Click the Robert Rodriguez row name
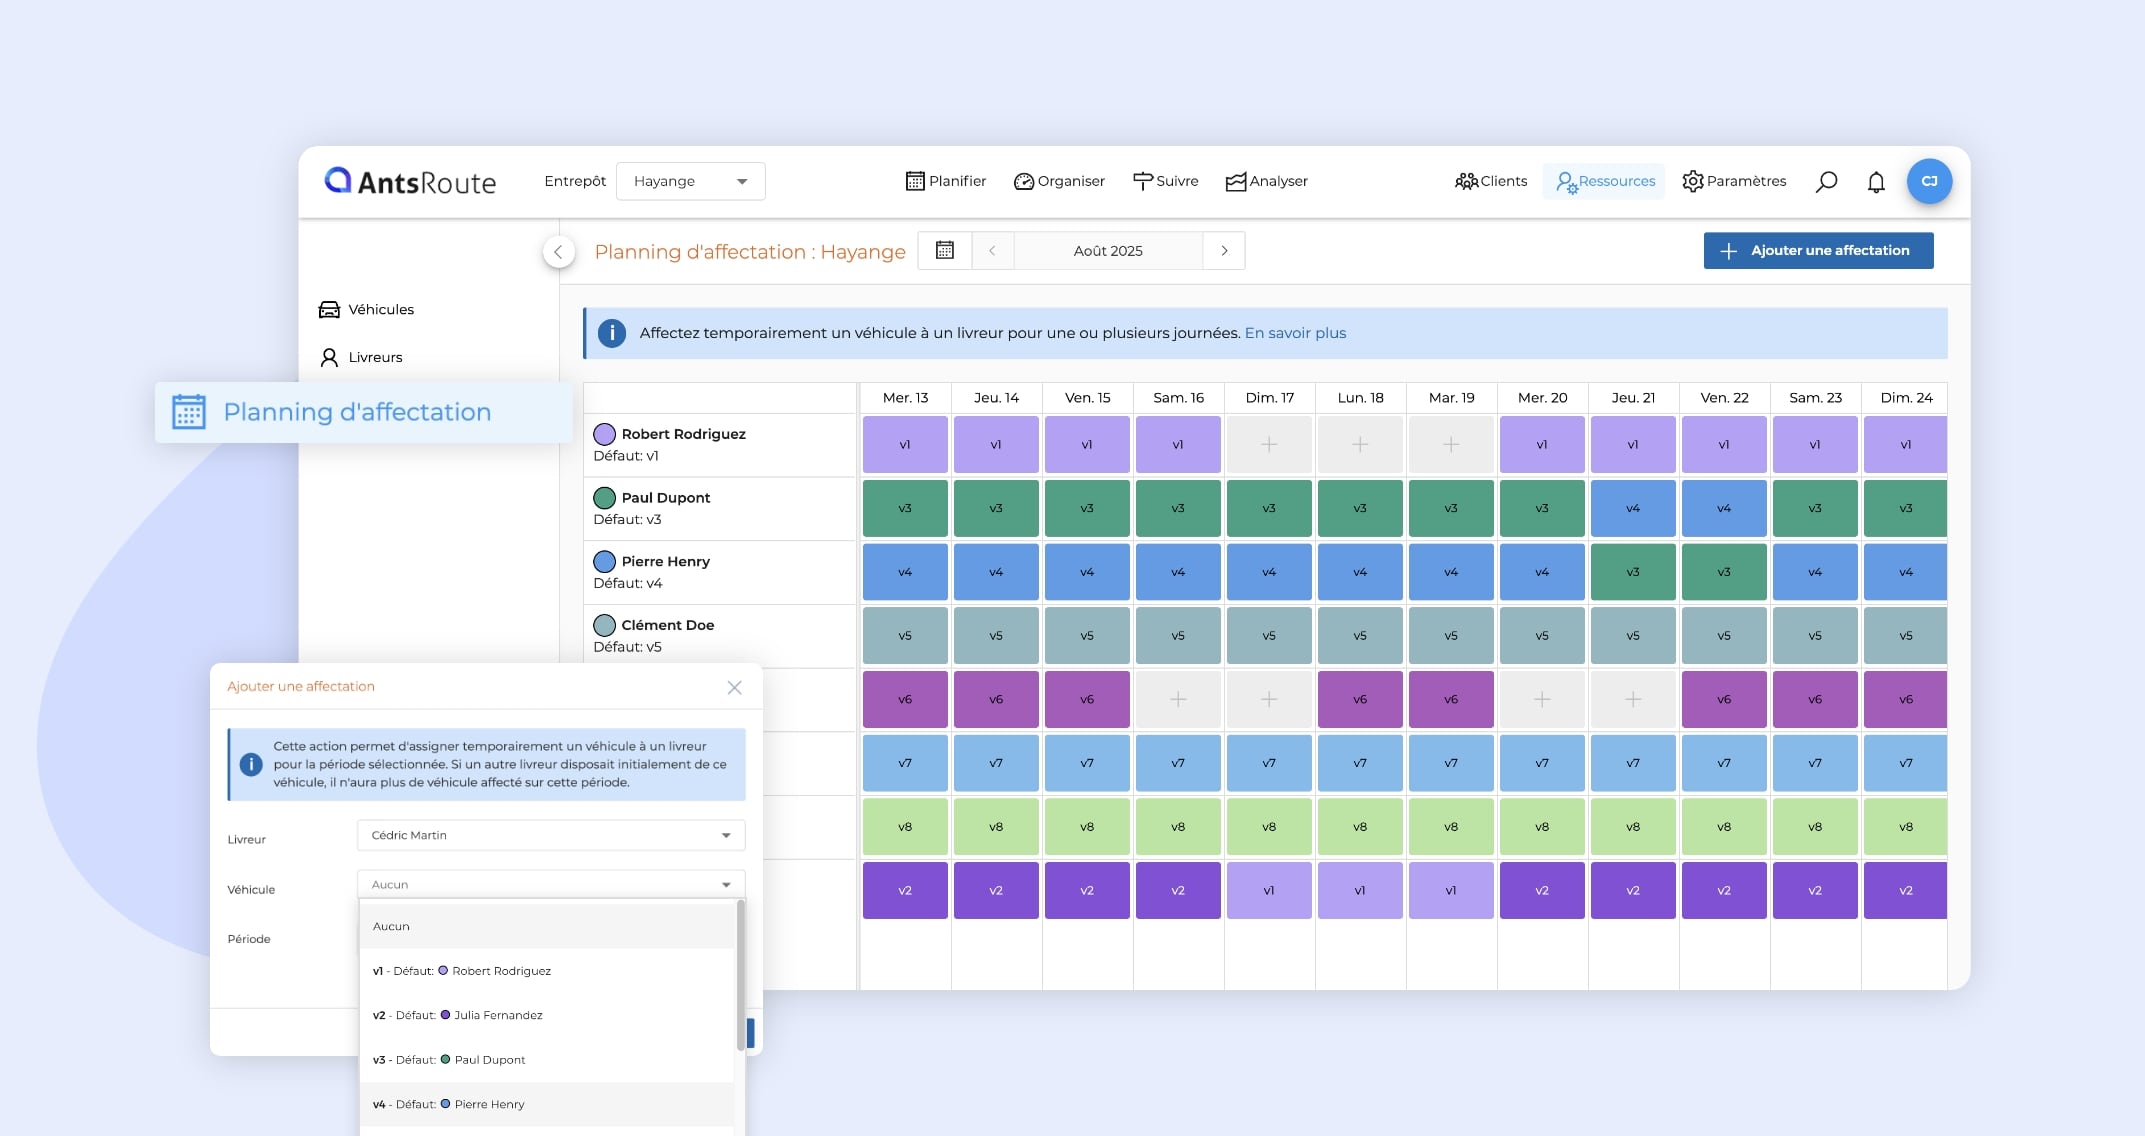 (x=684, y=434)
